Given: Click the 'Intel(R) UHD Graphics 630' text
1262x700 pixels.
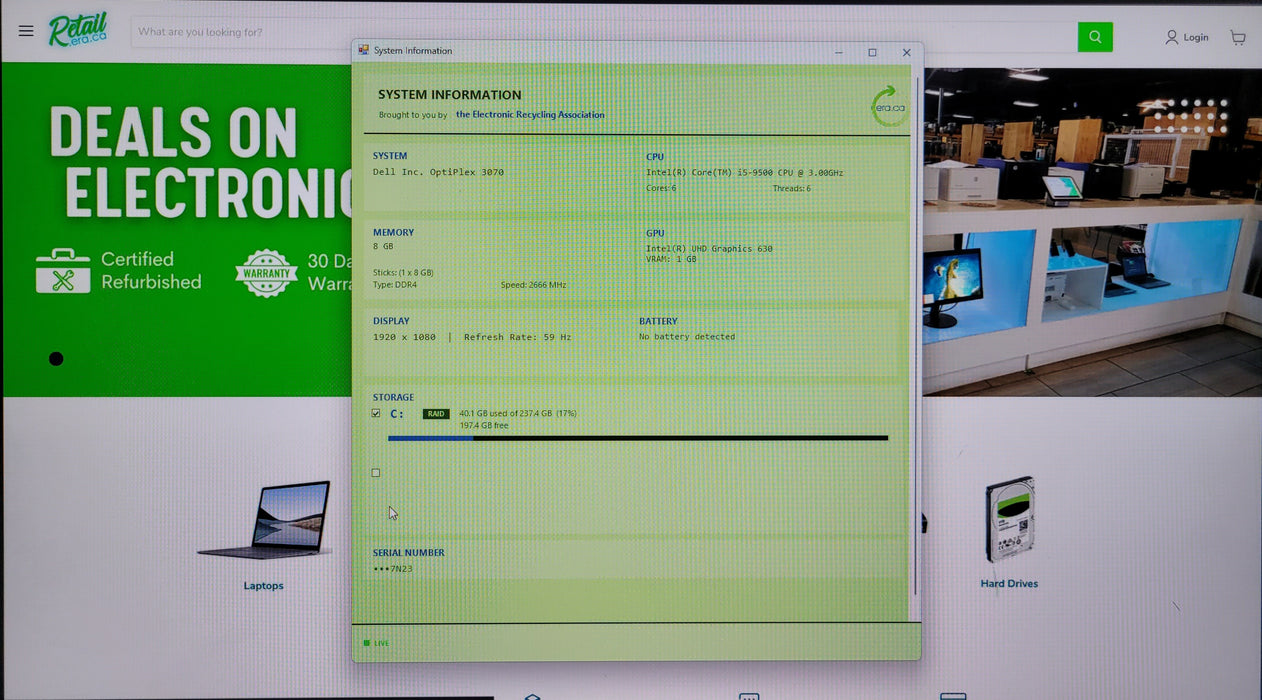Looking at the screenshot, I should 709,248.
